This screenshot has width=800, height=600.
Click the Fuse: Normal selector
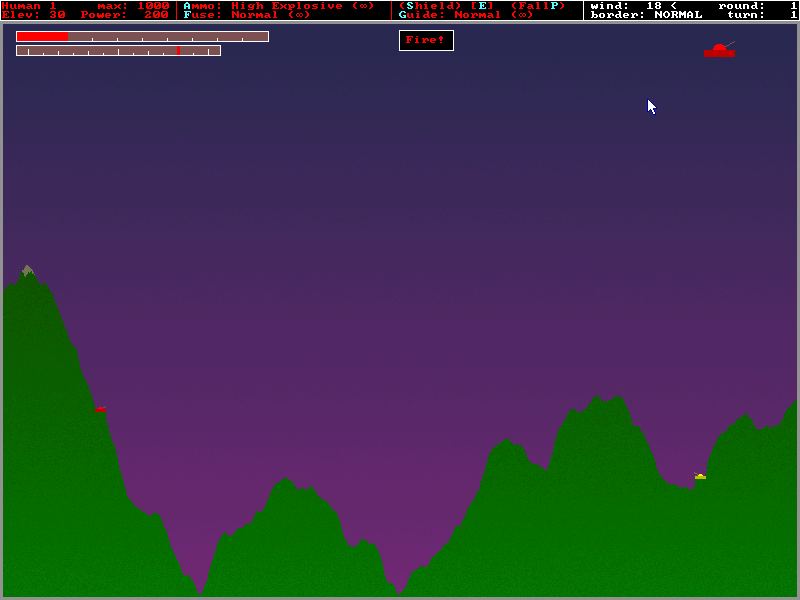click(246, 15)
